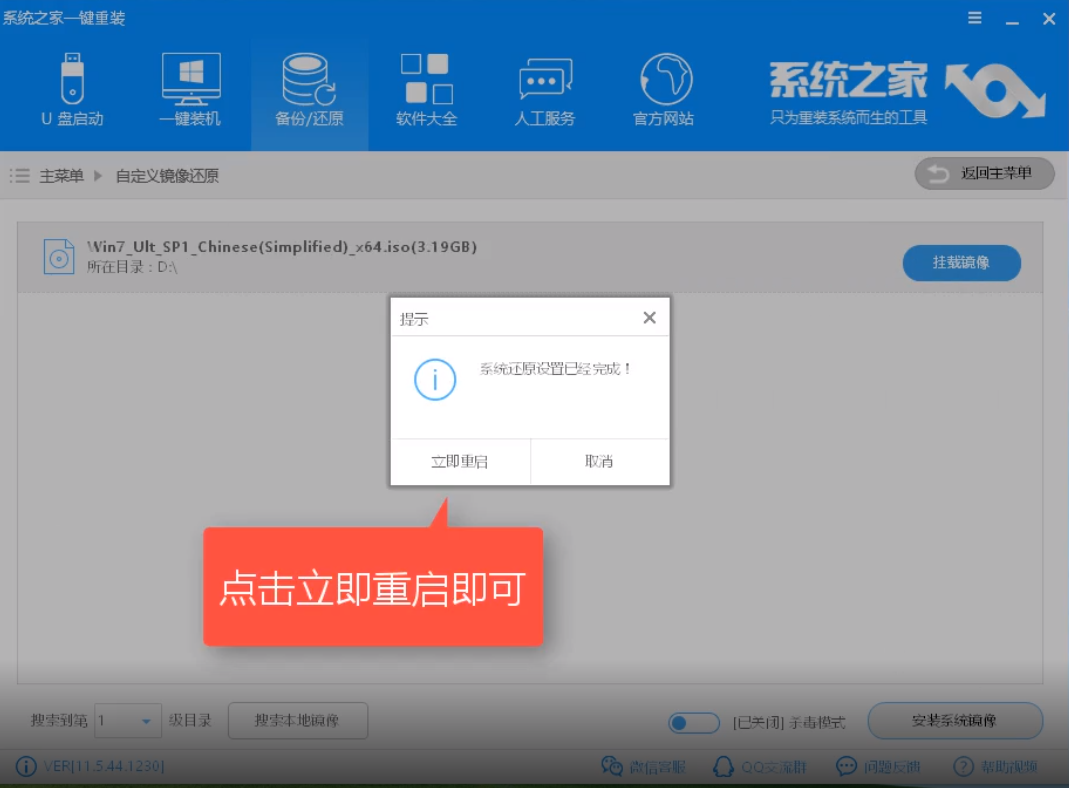Click the 安装系统镜像 install button

(x=955, y=720)
